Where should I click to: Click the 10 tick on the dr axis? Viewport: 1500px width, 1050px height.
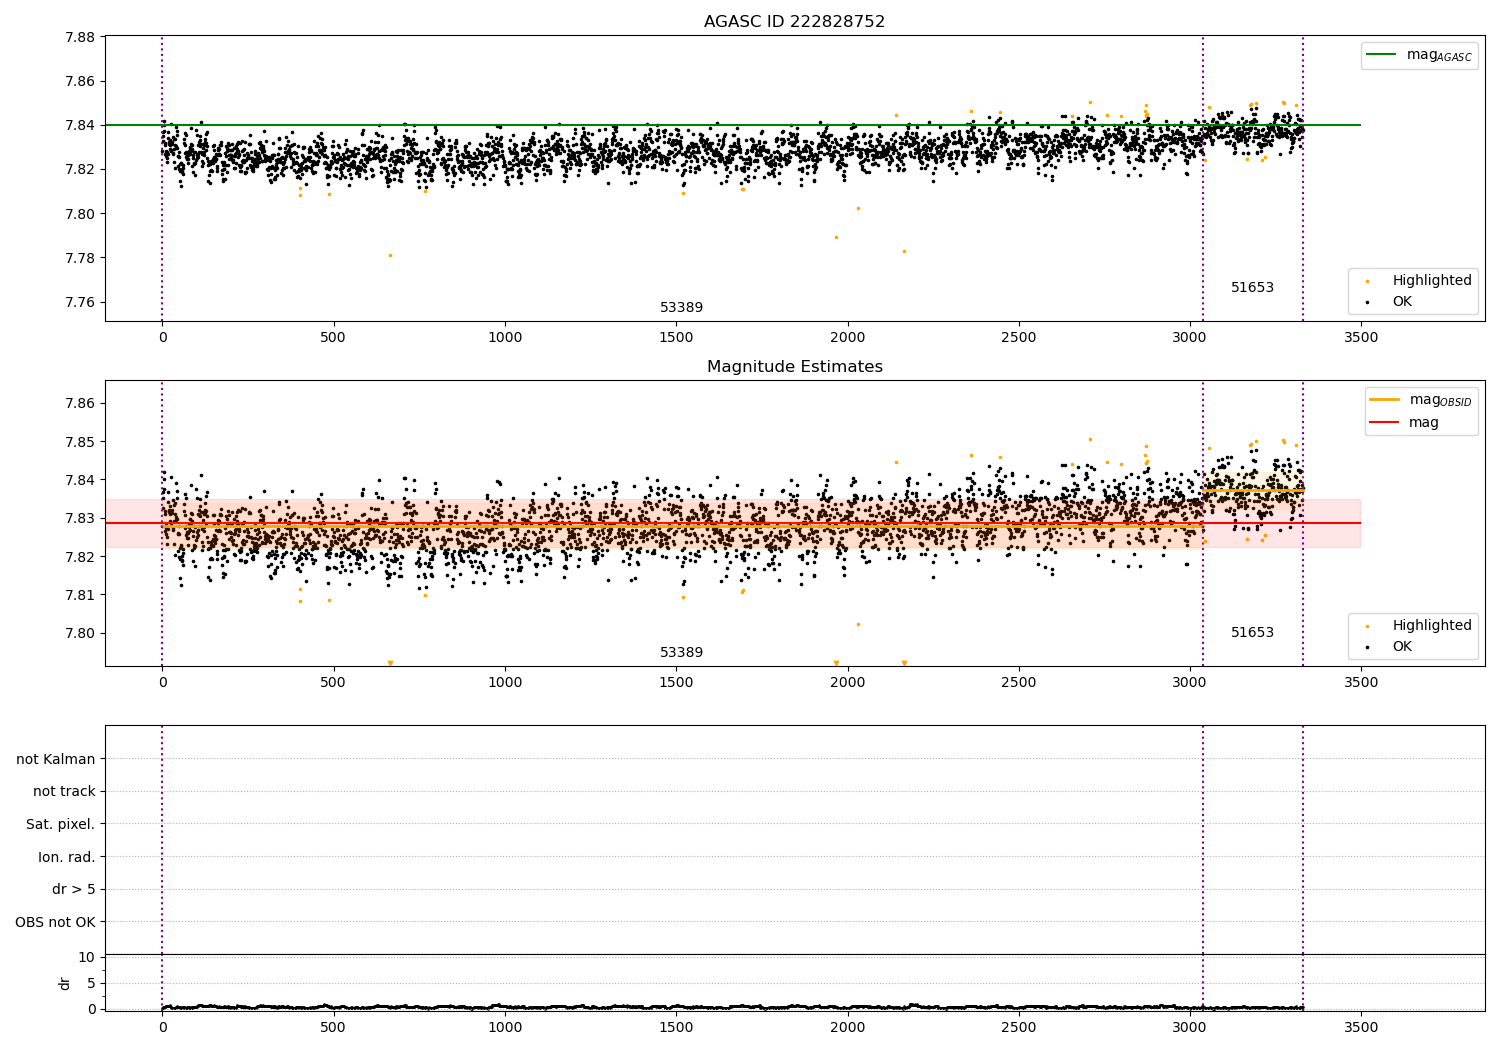(87, 958)
